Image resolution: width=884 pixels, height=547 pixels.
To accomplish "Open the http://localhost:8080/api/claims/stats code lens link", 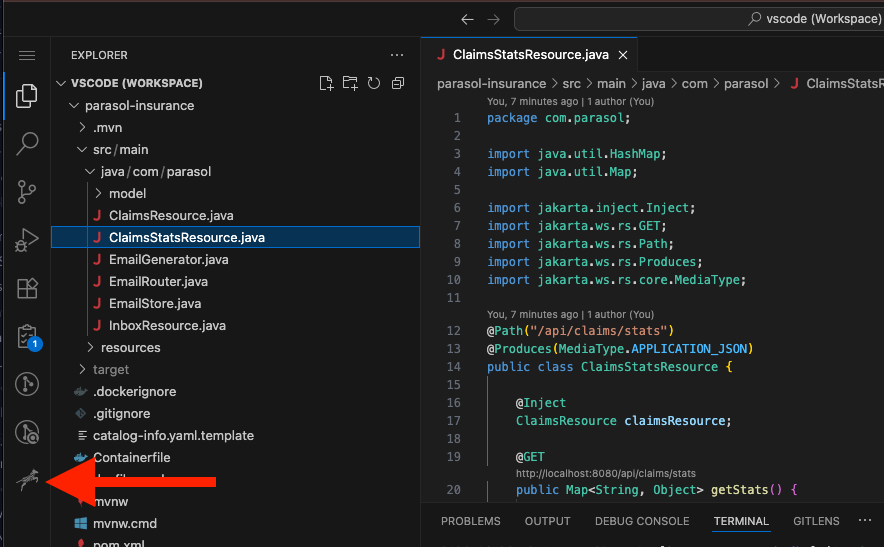I will pos(605,474).
